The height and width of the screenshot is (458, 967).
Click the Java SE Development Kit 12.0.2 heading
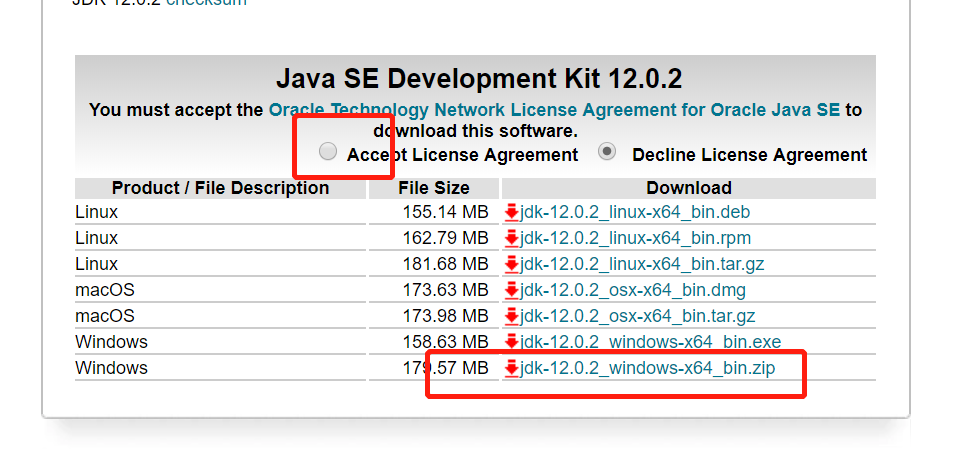pos(479,79)
